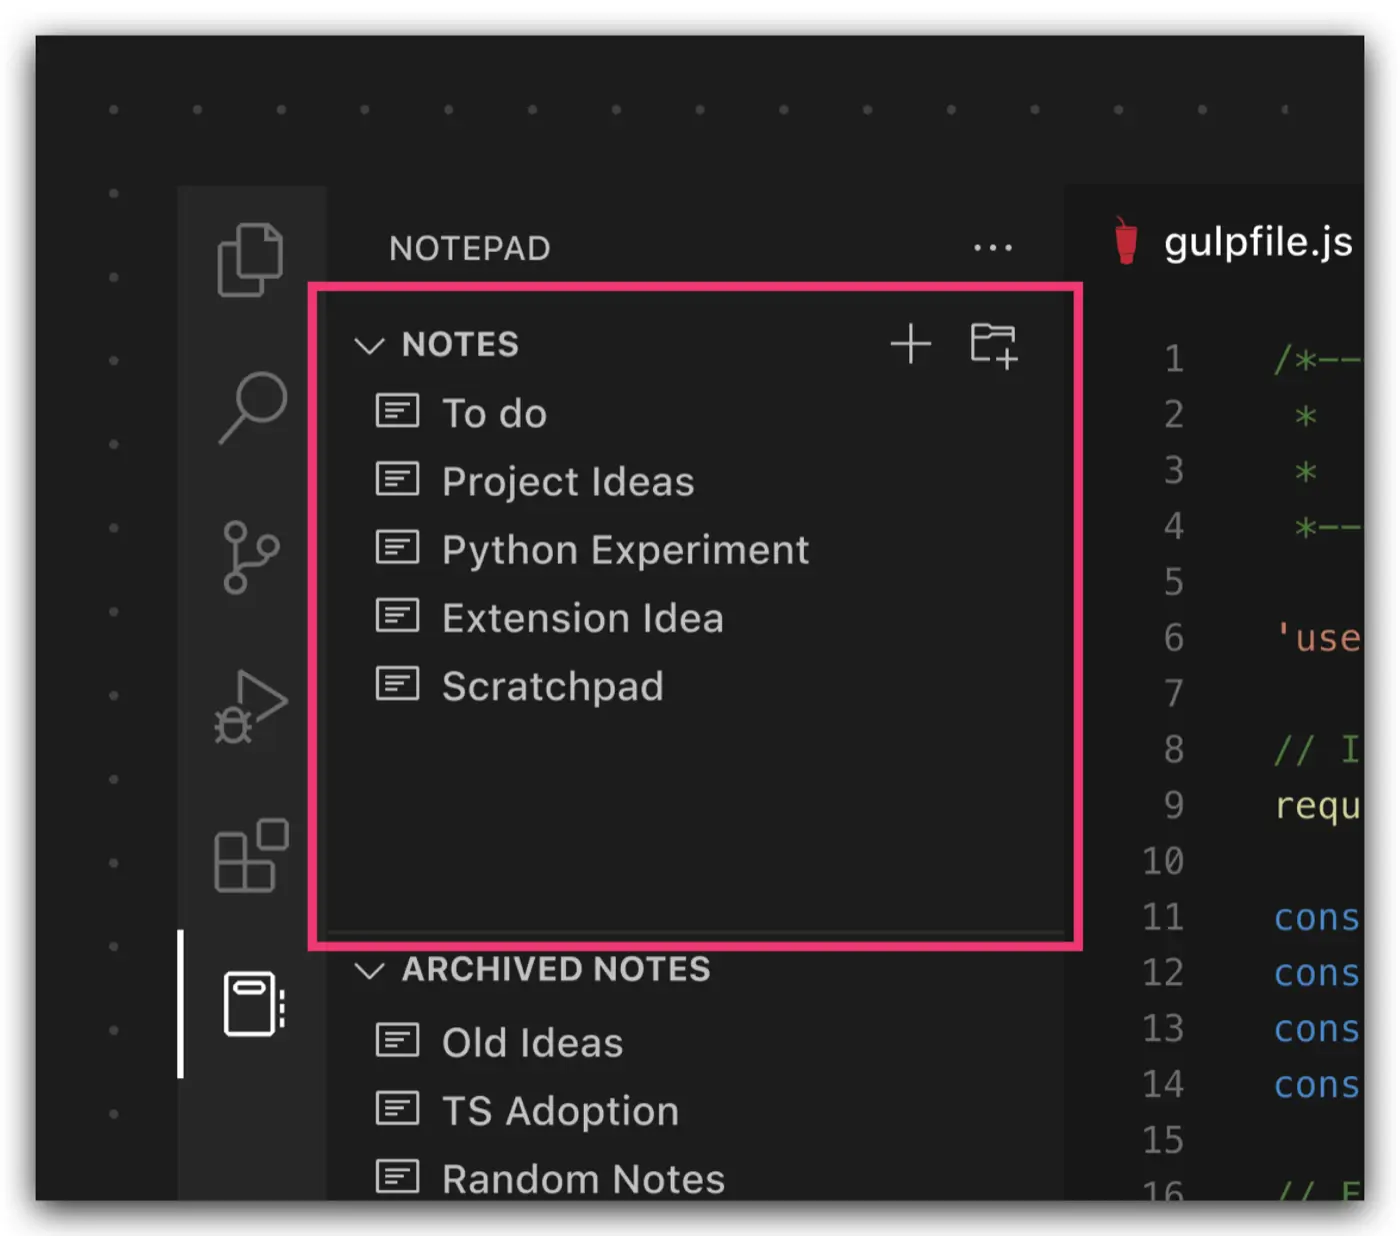Image resolution: width=1400 pixels, height=1236 pixels.
Task: Open the Extension Idea note
Action: [582, 618]
